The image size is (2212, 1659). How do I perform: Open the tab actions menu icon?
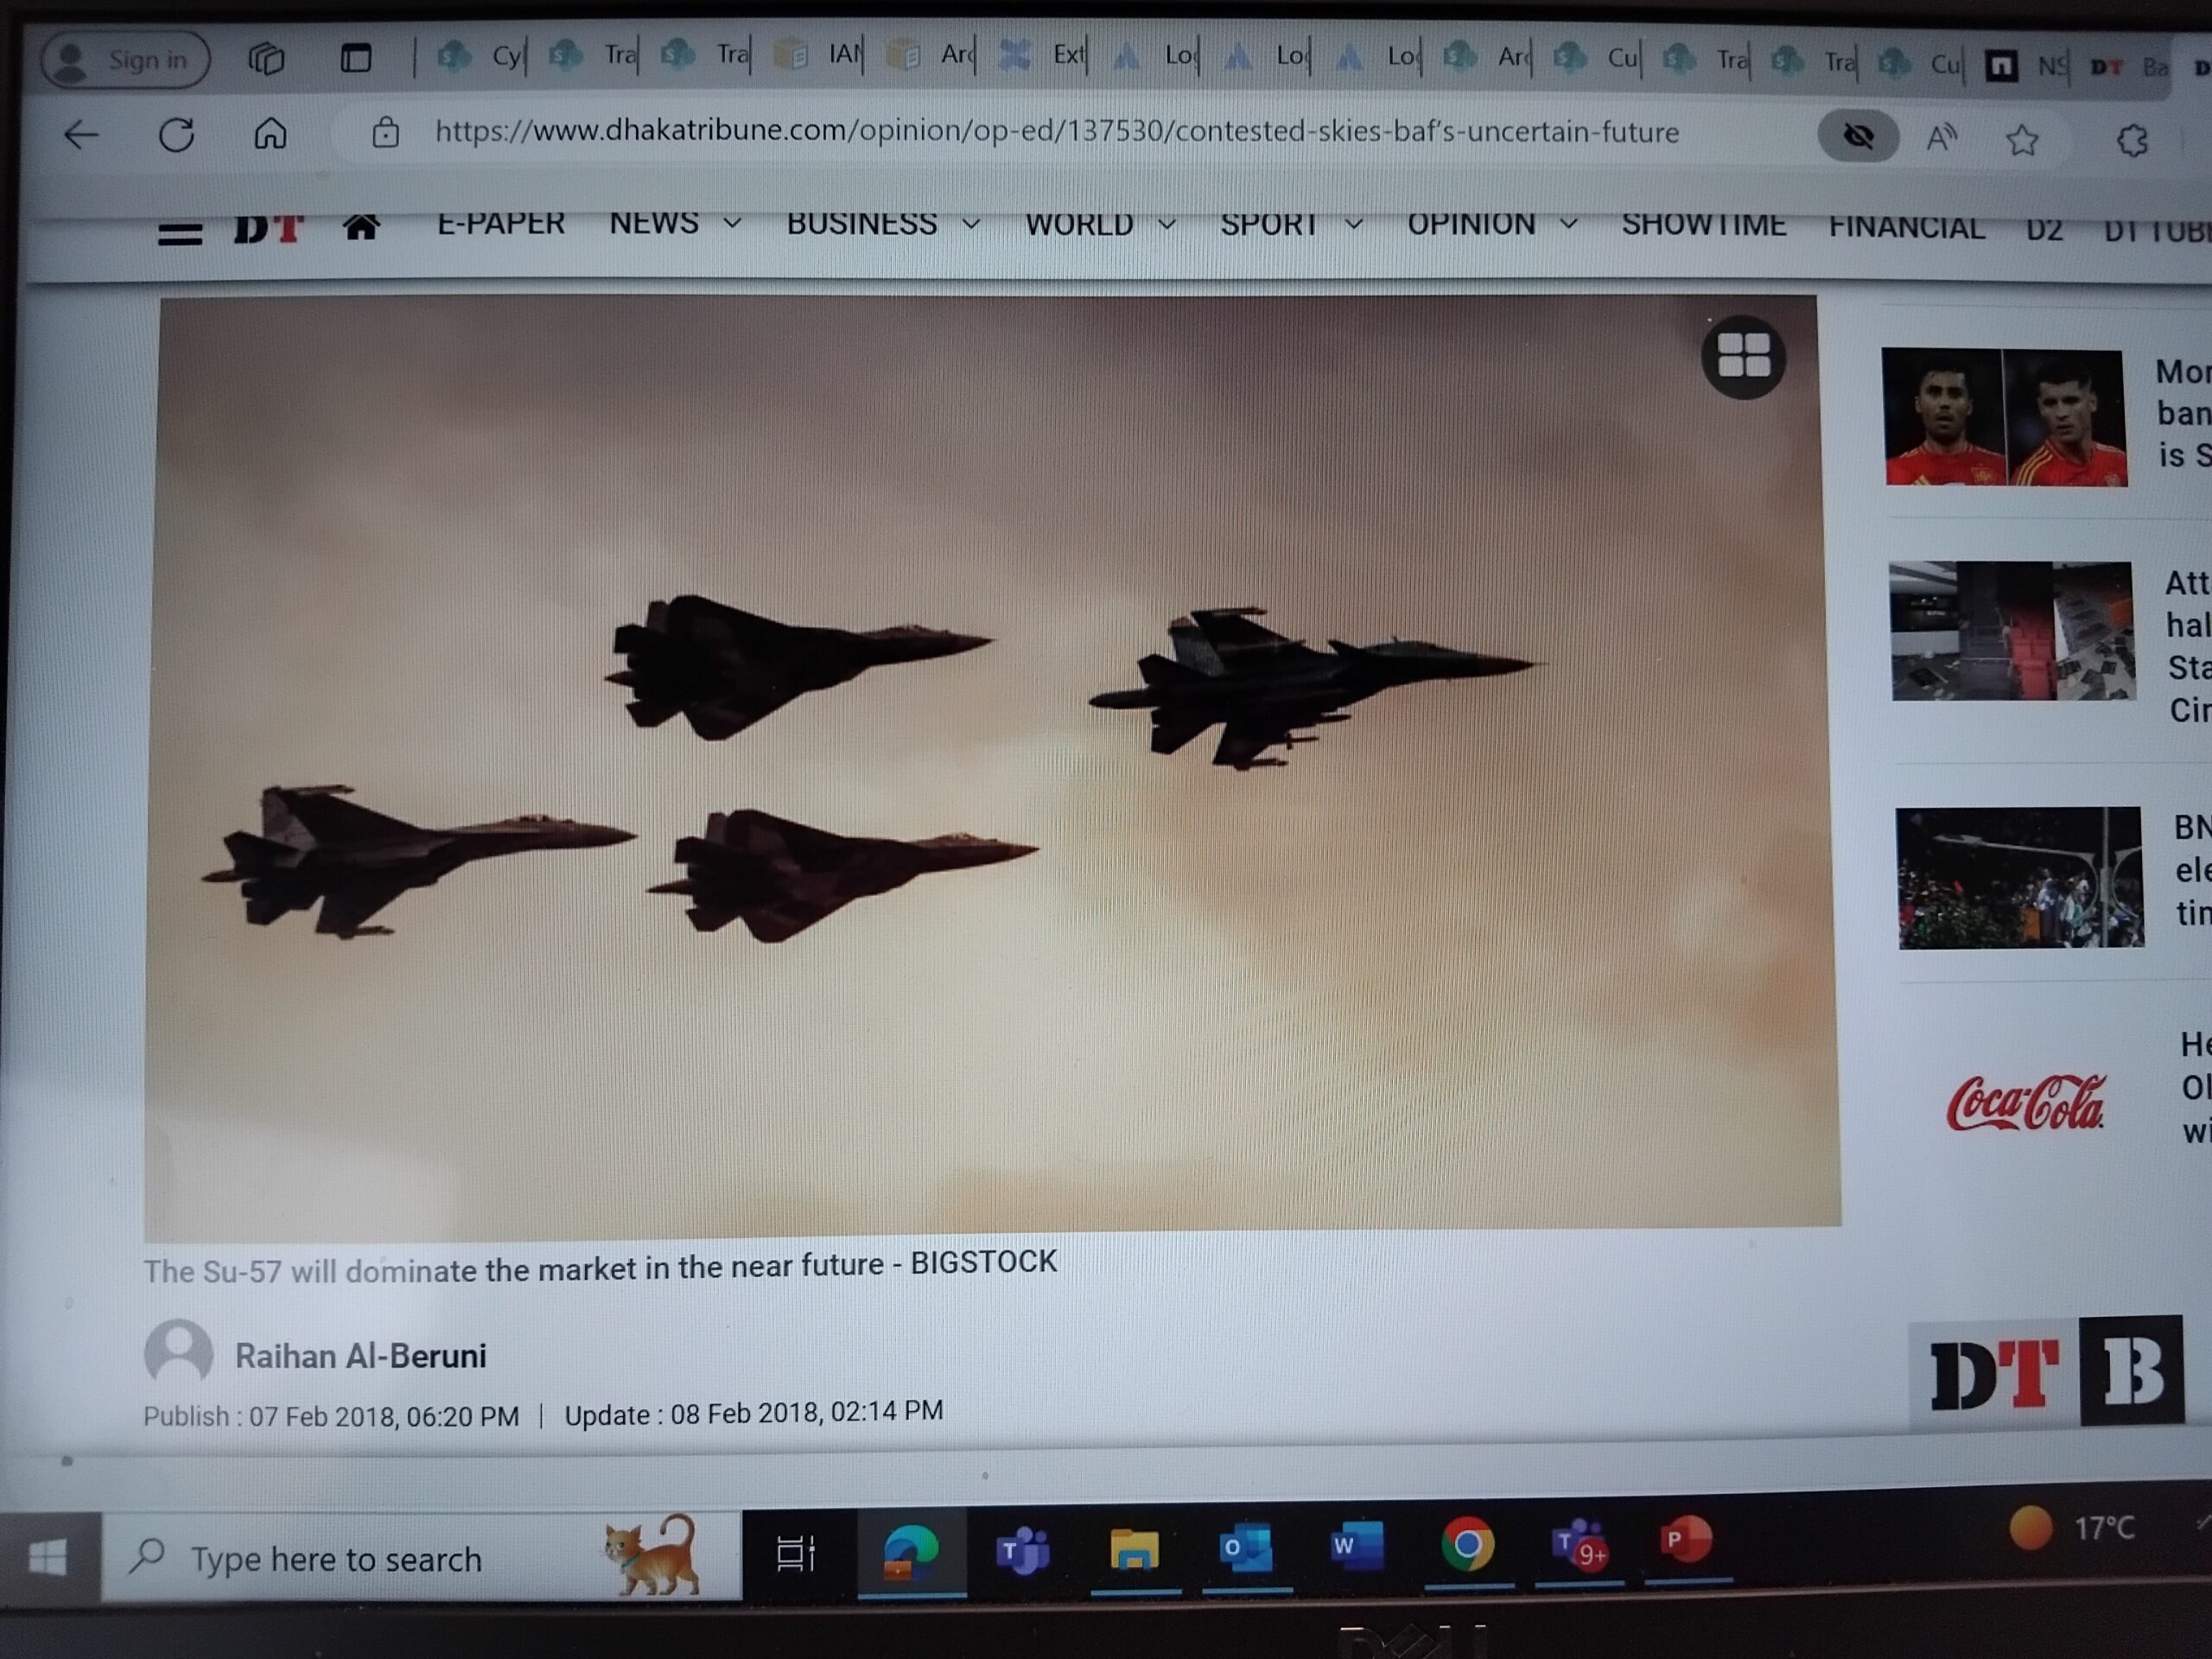(356, 58)
